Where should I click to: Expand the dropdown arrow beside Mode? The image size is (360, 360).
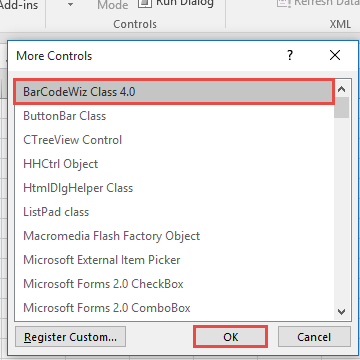70,5
